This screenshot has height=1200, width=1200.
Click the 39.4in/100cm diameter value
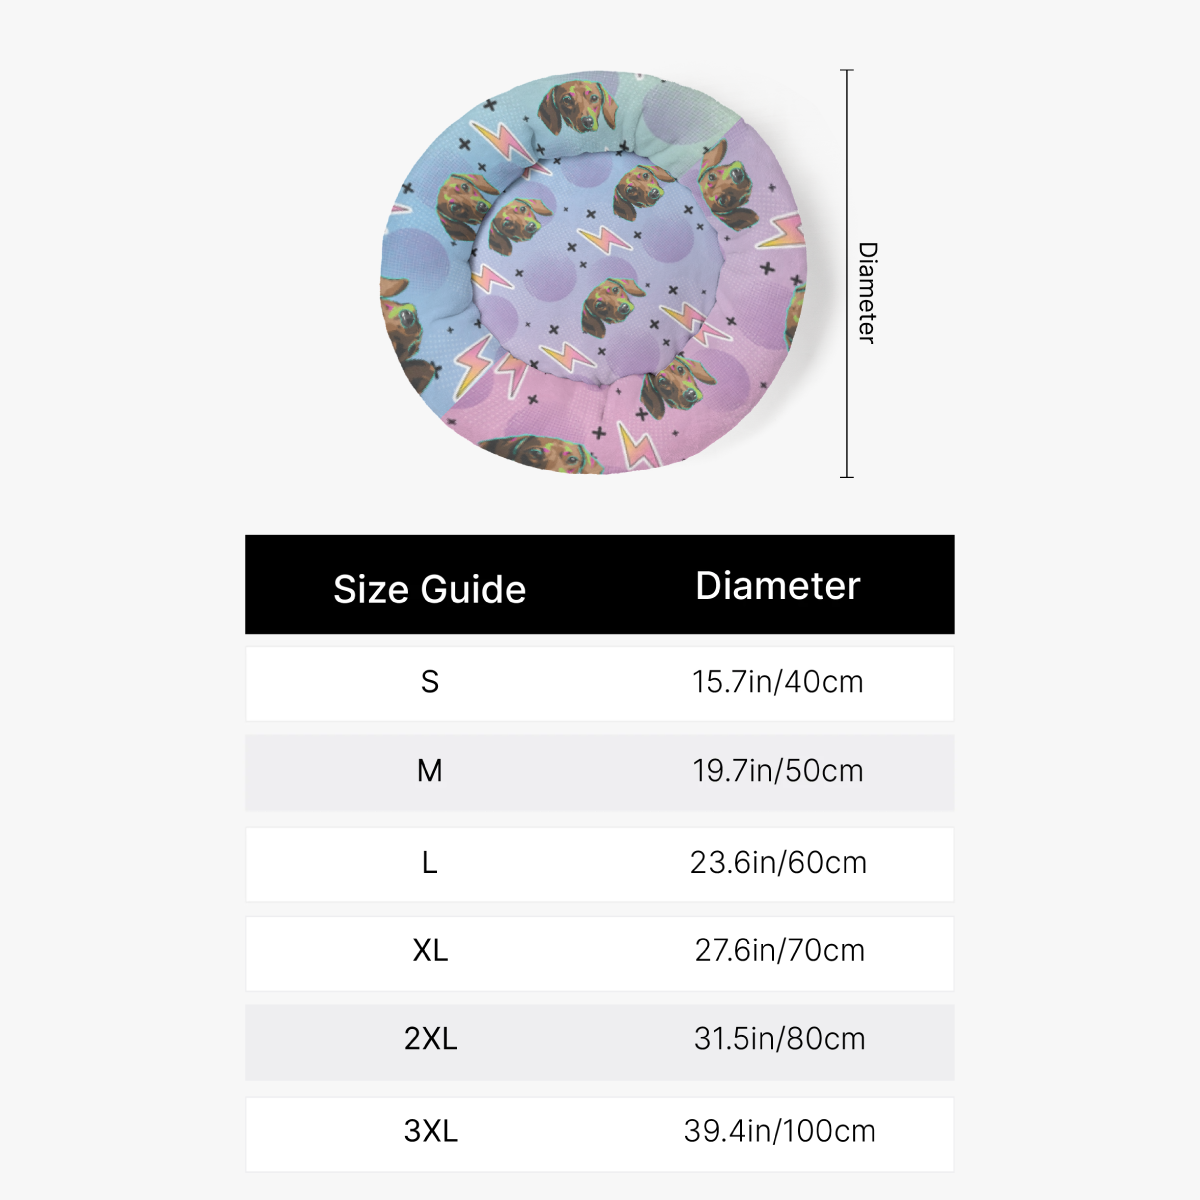coord(779,1131)
